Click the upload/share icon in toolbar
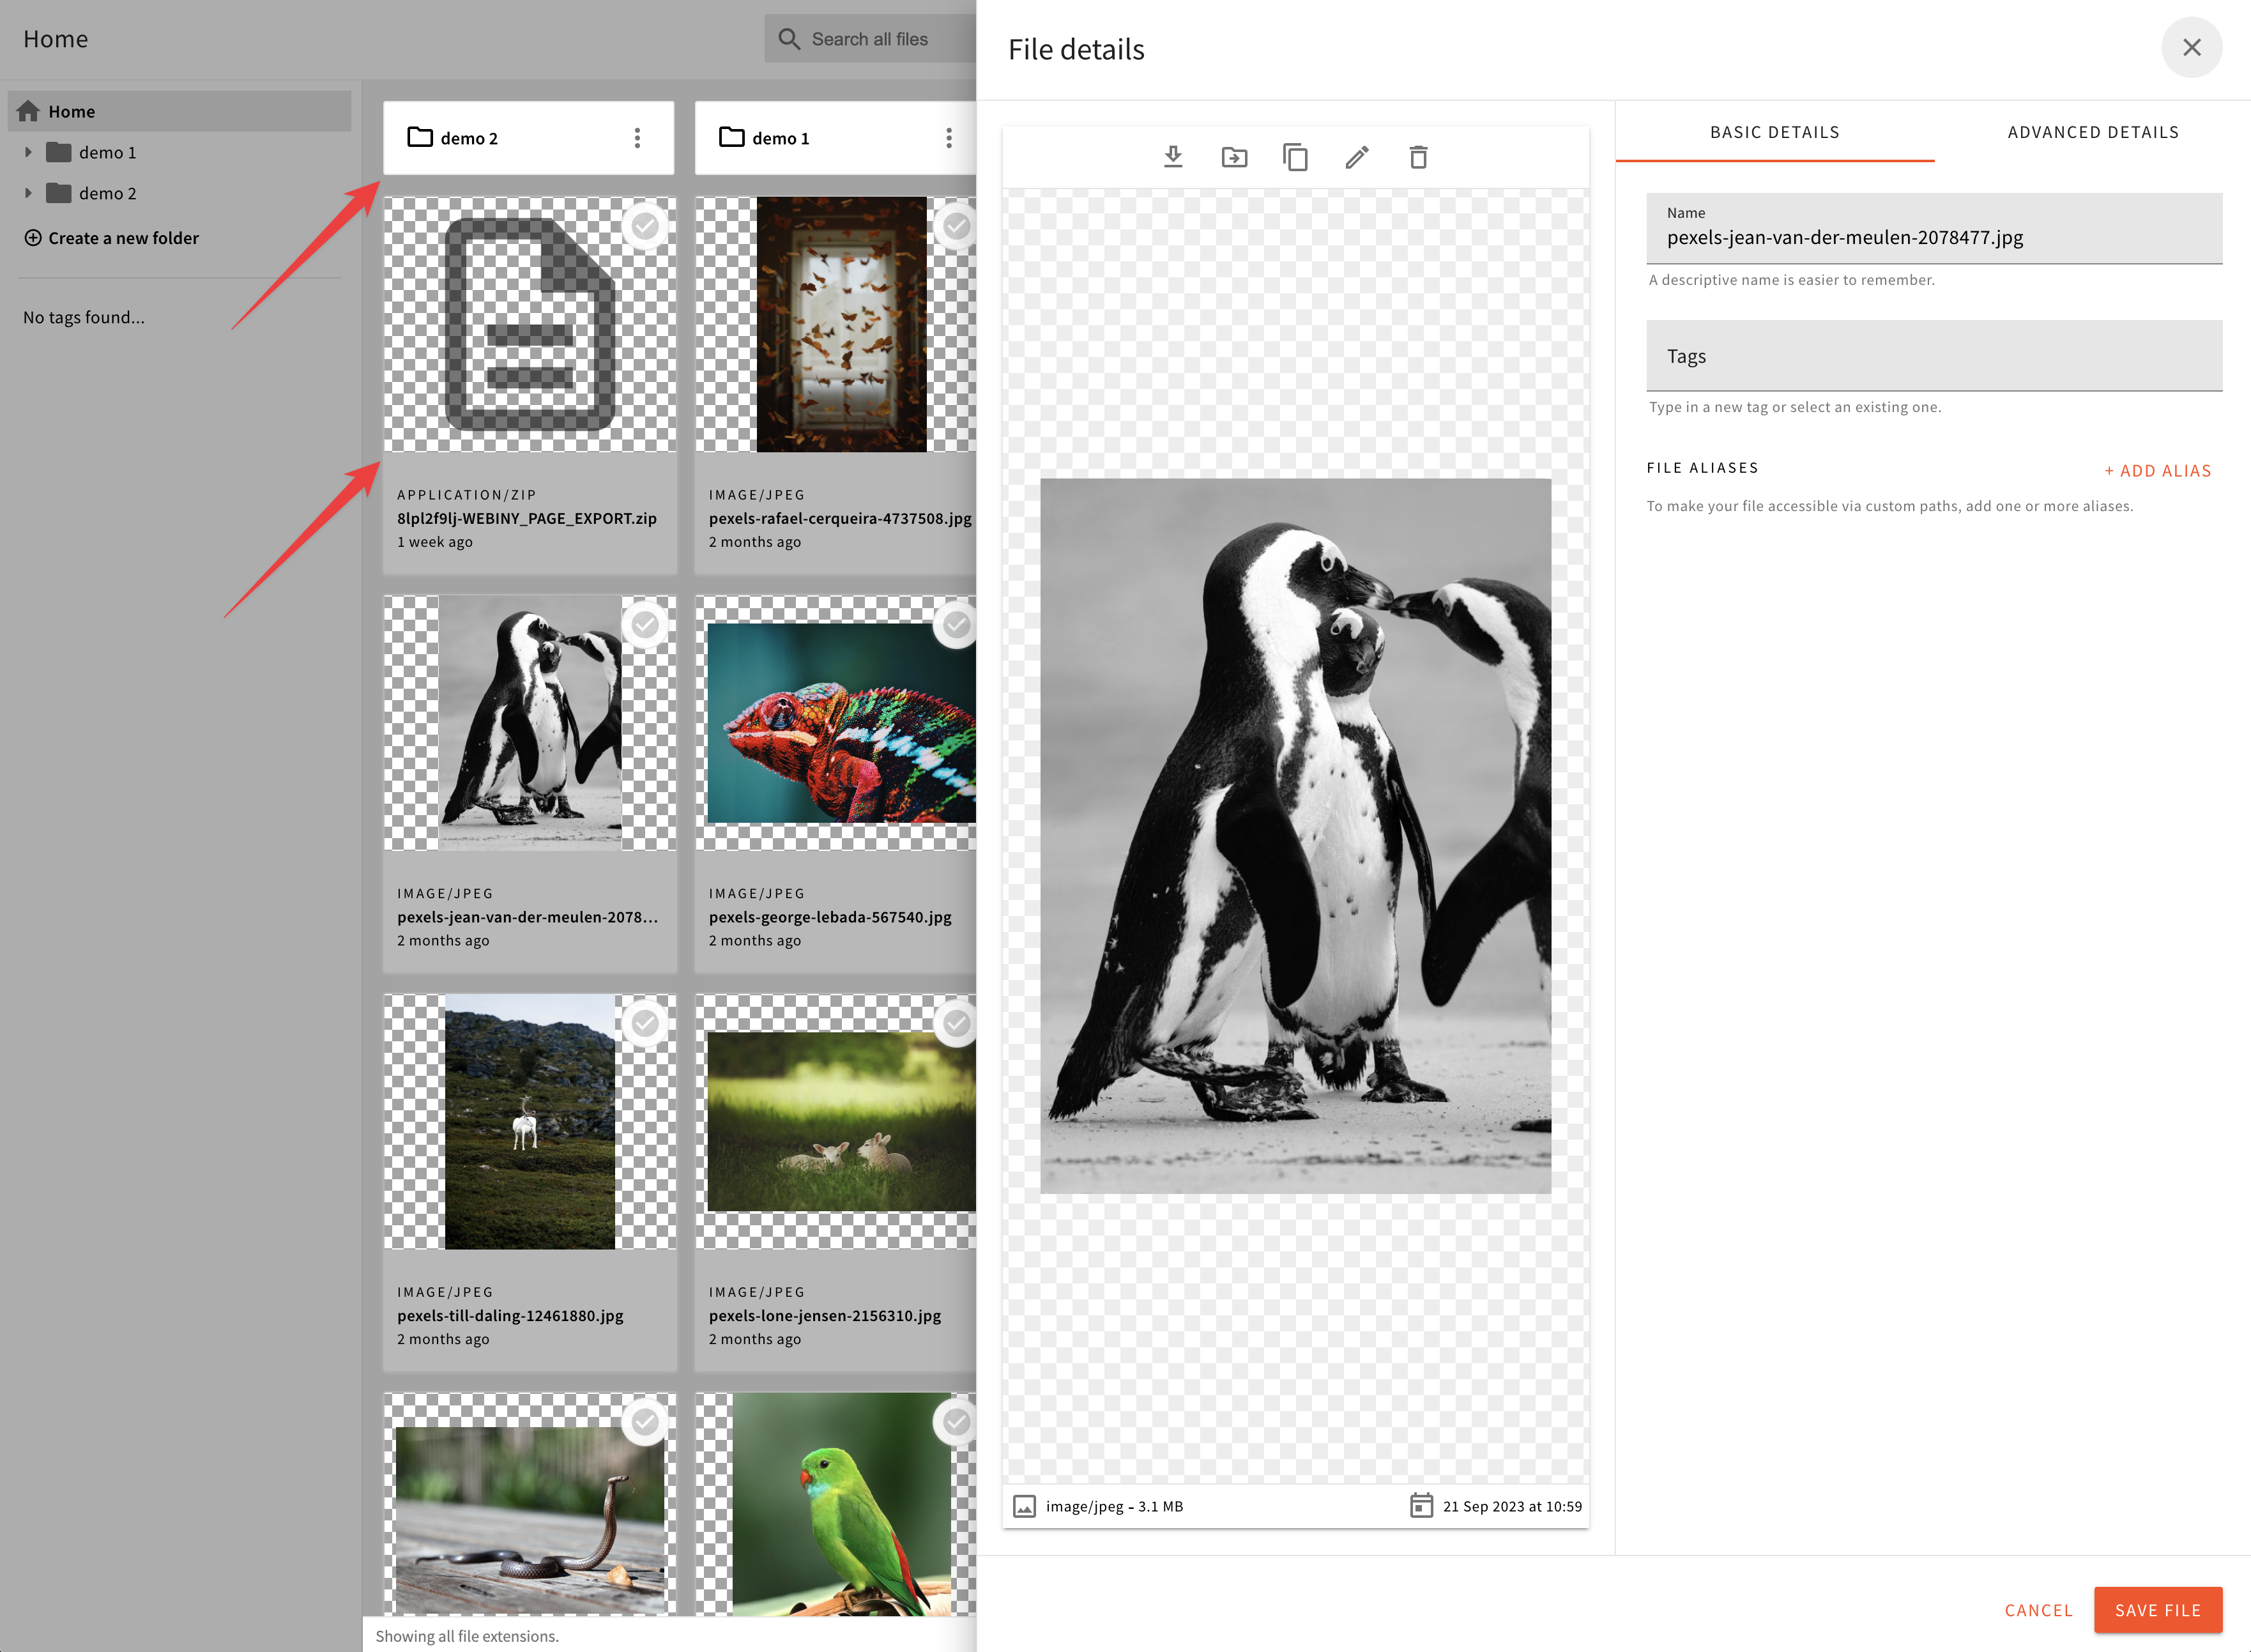 click(x=1234, y=157)
